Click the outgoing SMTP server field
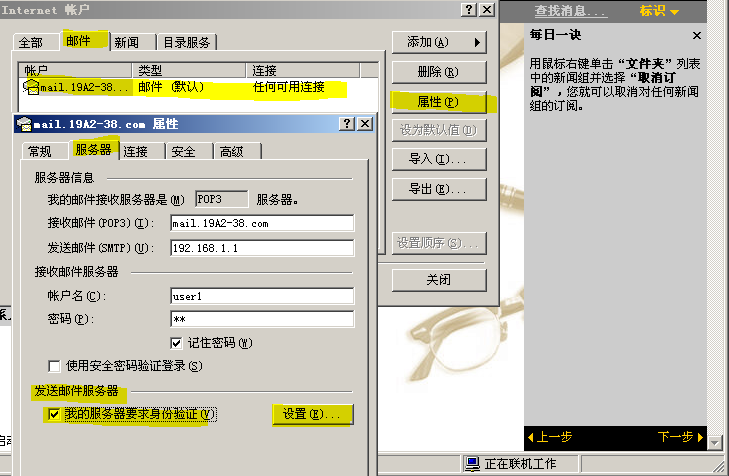The image size is (729, 476). (x=262, y=248)
